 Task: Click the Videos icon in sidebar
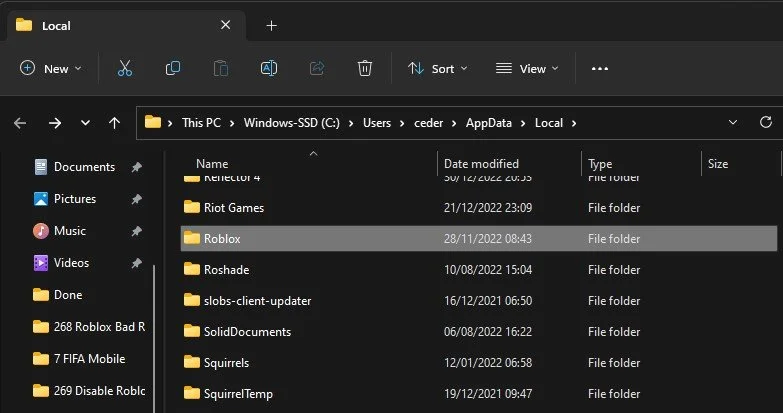[x=41, y=263]
